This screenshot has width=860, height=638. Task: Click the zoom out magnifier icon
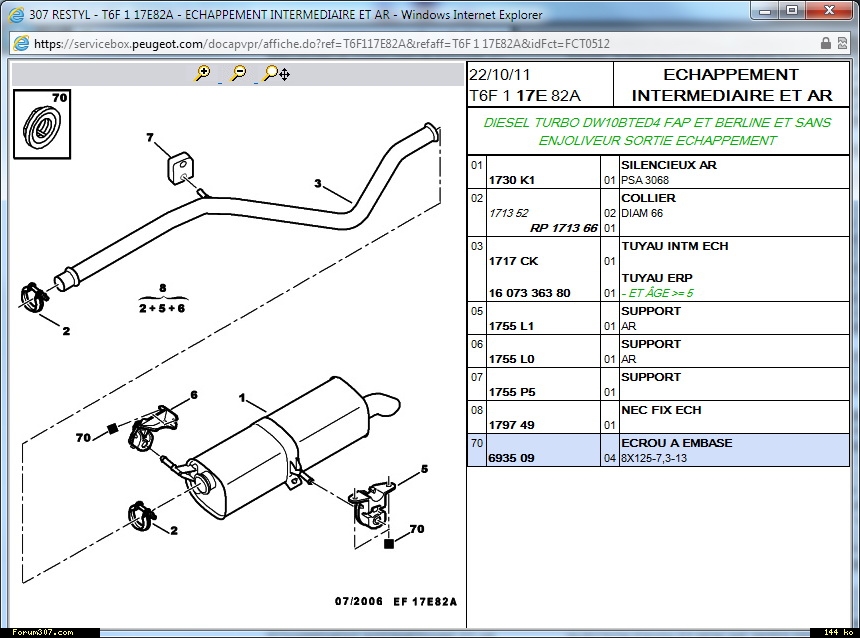coord(239,73)
